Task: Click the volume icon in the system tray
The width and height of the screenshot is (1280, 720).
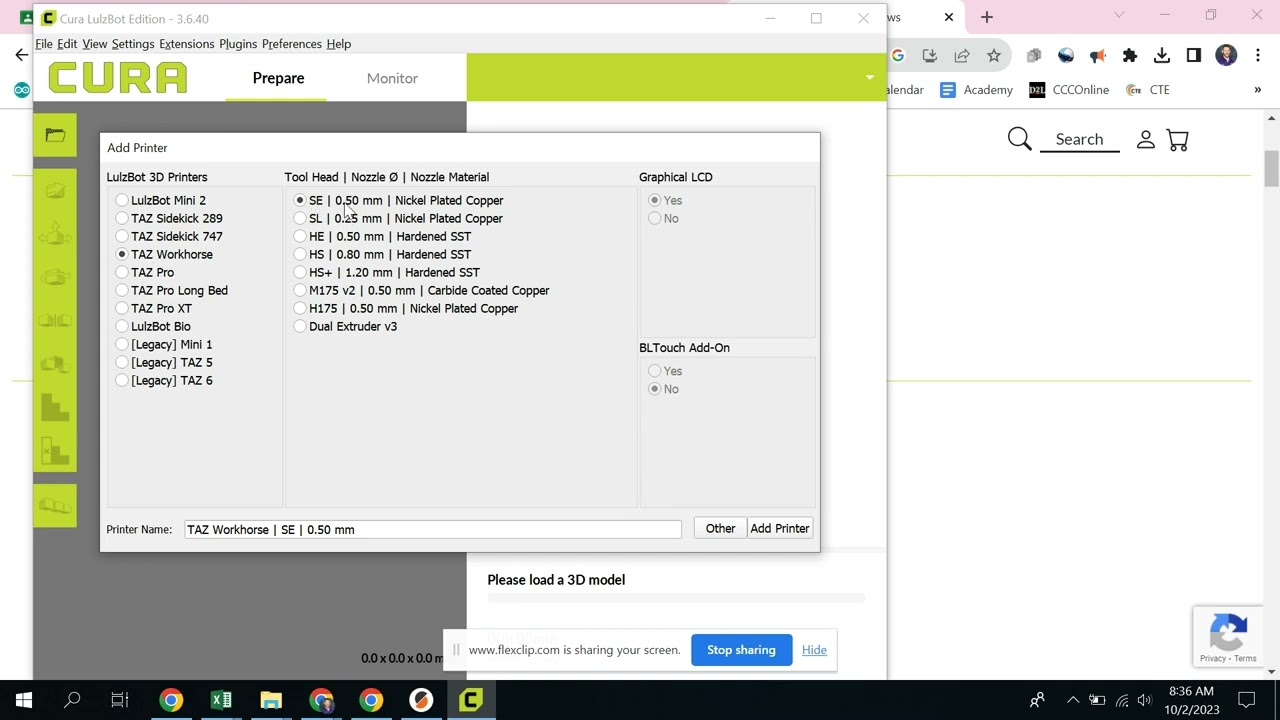Action: click(1144, 700)
